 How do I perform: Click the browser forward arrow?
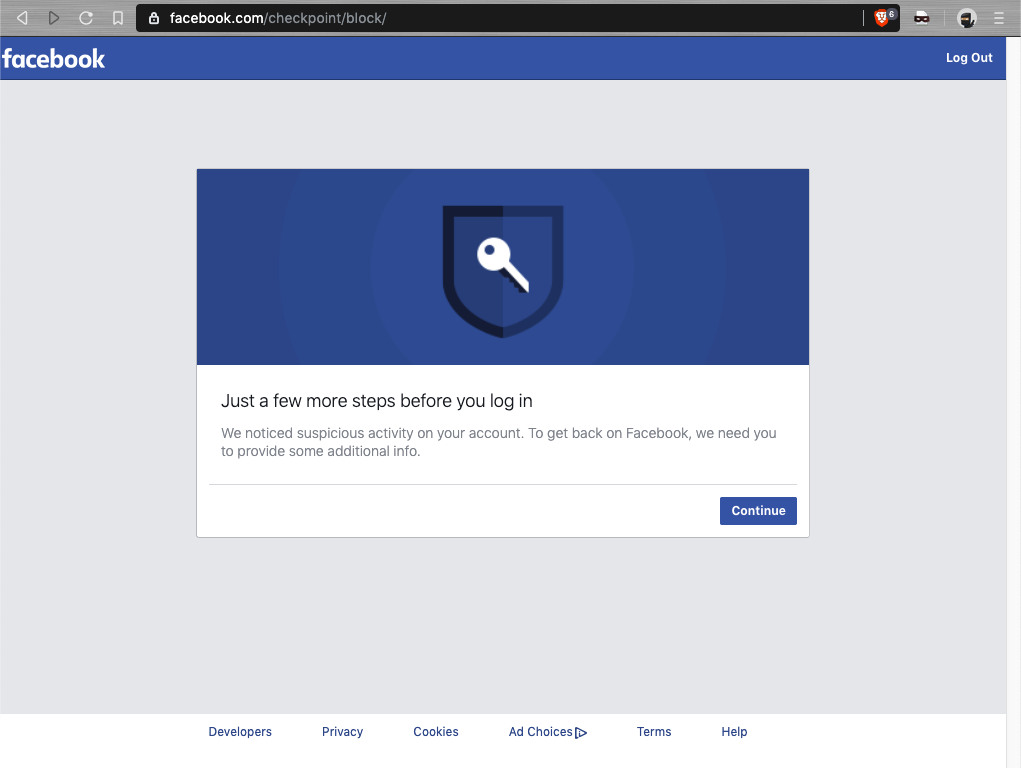coord(54,18)
